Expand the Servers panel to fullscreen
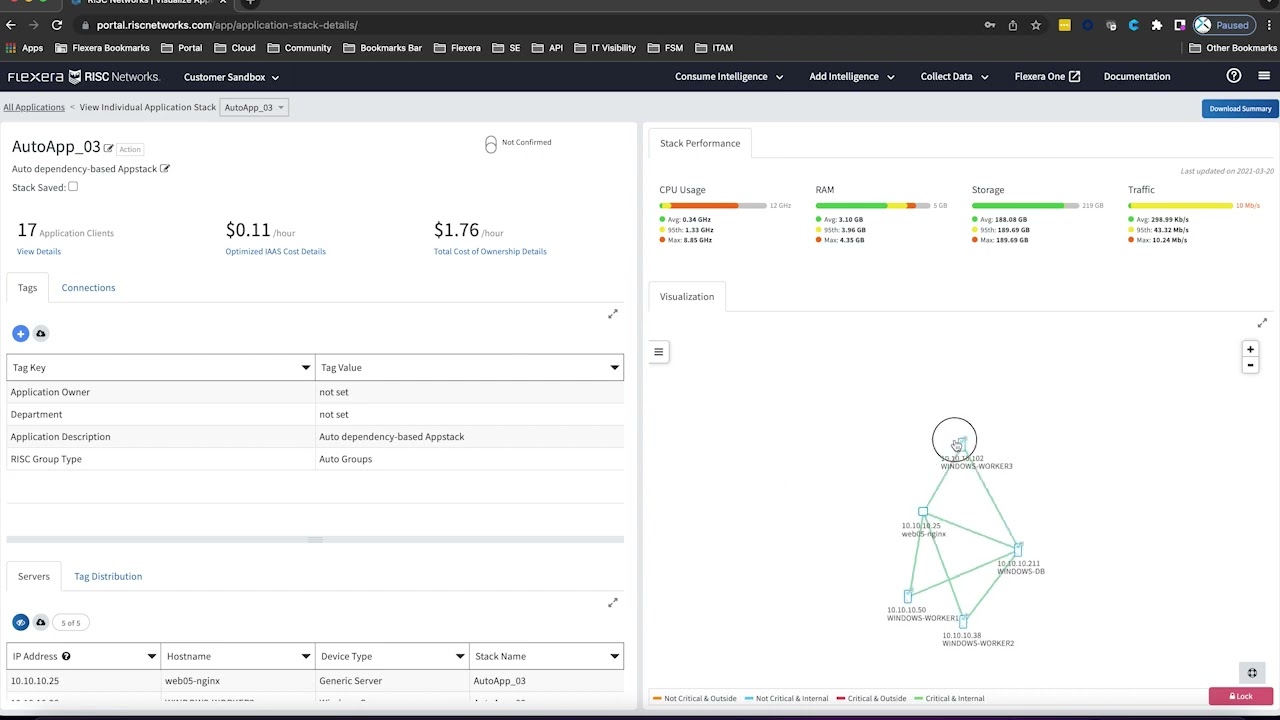Screen dimensions: 1280x720 tap(613, 602)
